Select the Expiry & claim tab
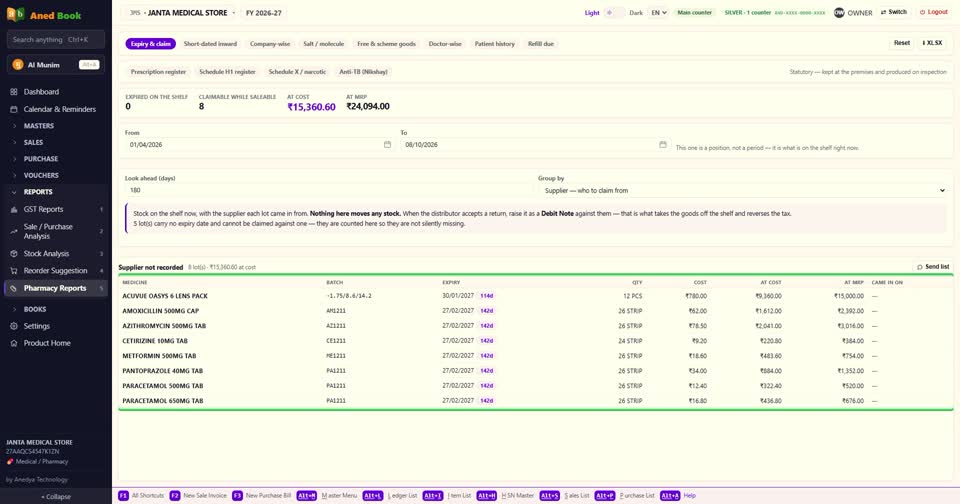Viewport: 960px width, 504px height. (x=151, y=43)
